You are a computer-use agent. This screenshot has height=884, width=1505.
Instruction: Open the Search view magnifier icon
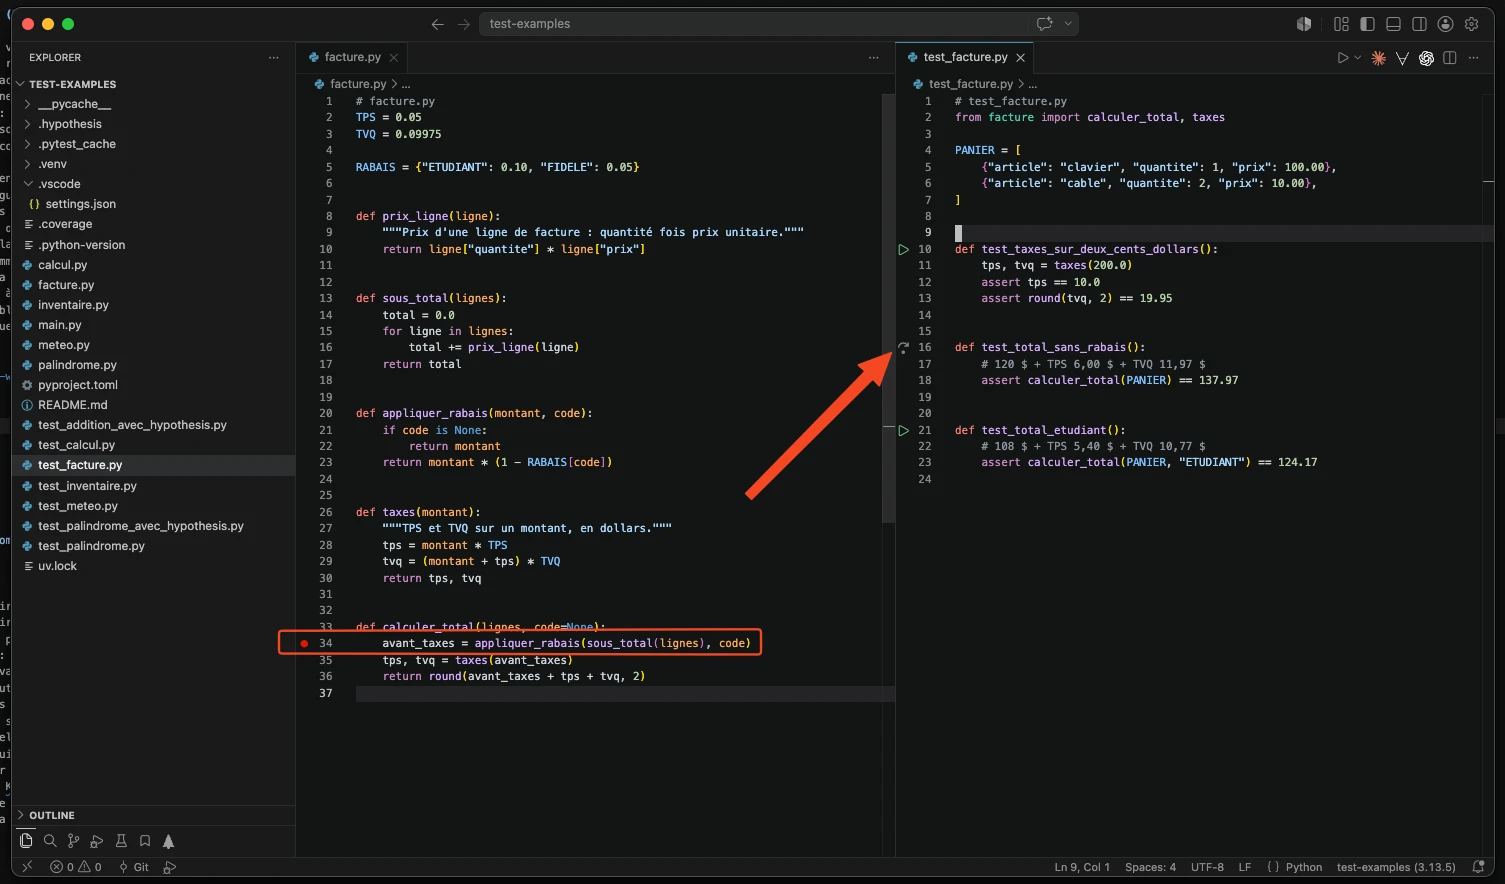coord(50,841)
